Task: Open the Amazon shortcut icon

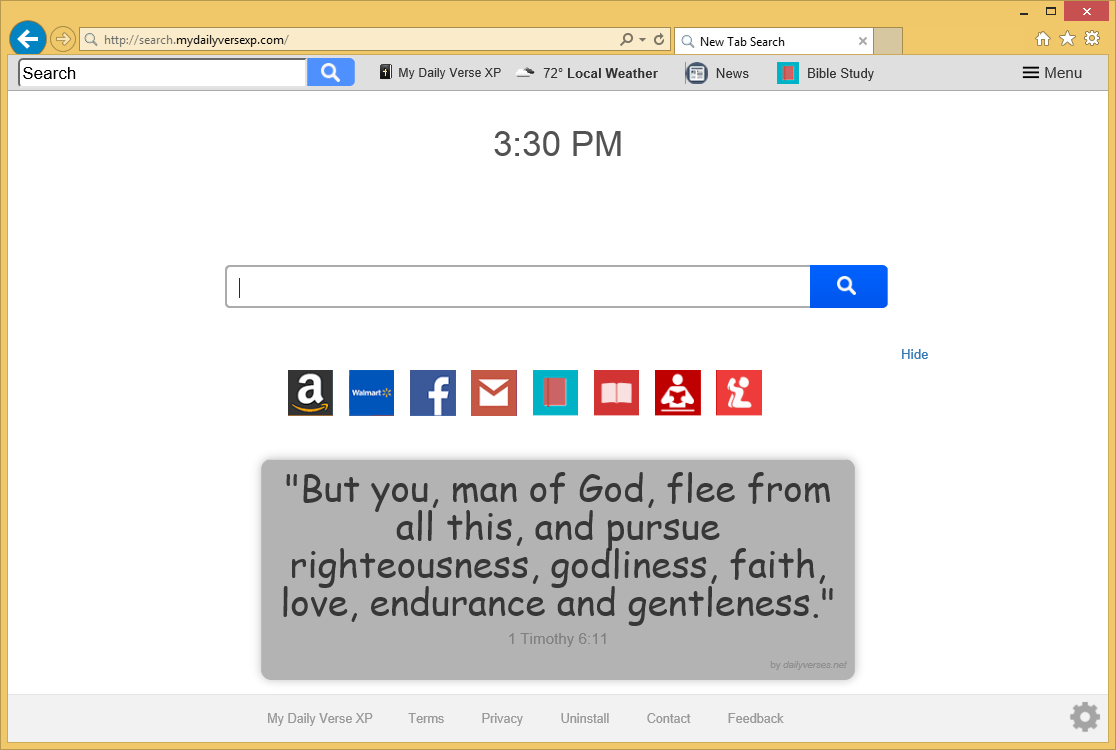Action: (310, 393)
